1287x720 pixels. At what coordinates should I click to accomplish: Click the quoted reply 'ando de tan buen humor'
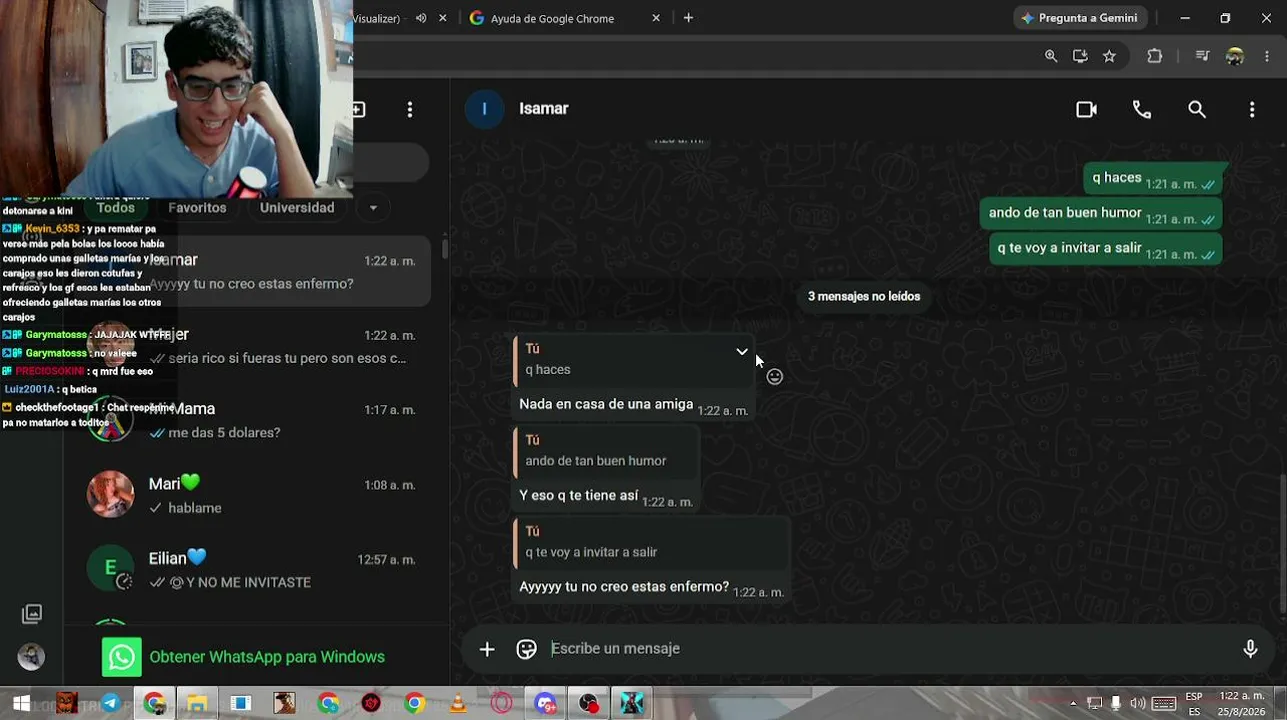(606, 451)
